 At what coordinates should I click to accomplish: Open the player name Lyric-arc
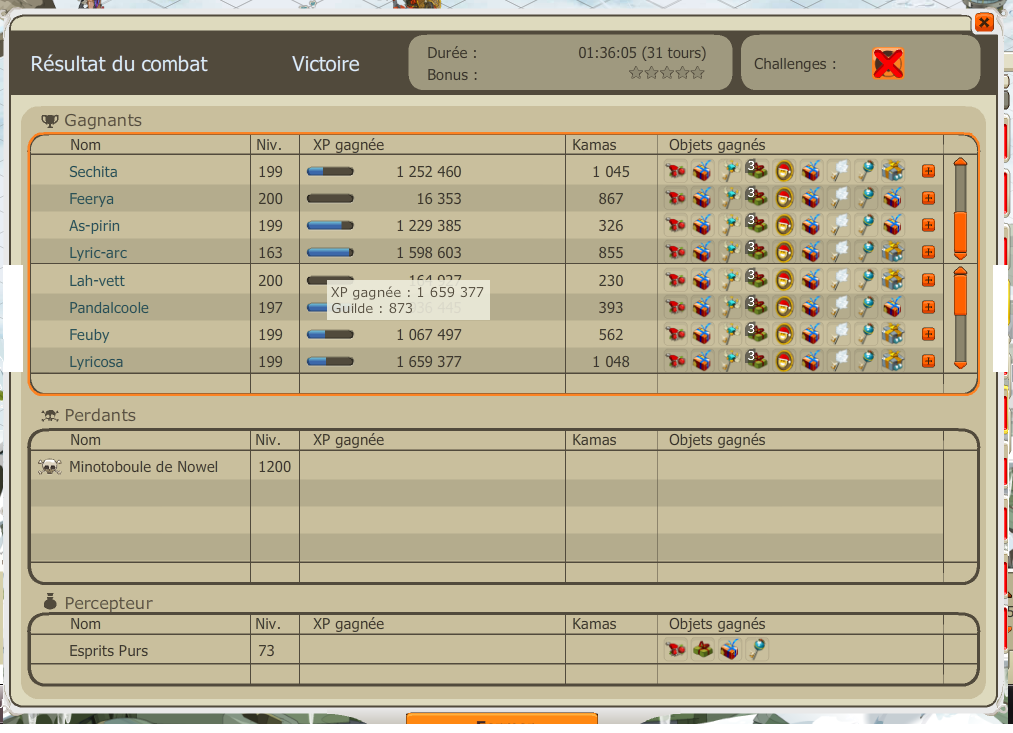[98, 253]
